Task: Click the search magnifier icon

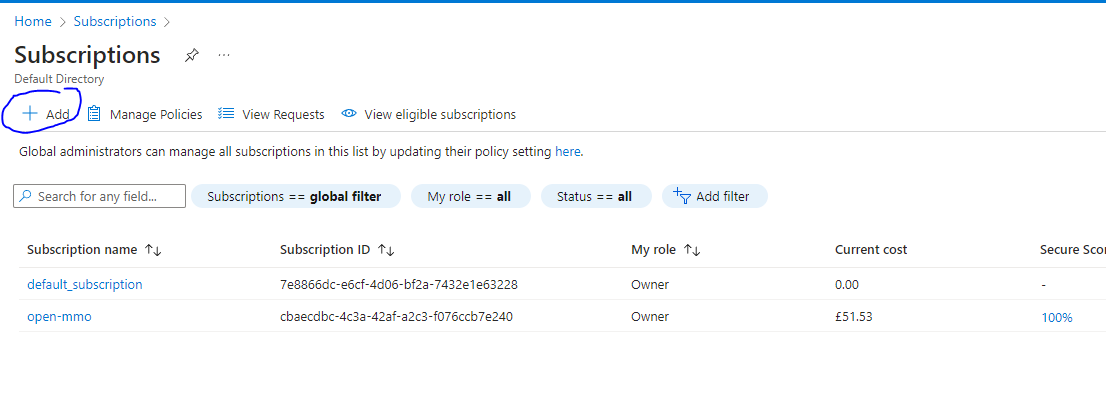Action: click(x=25, y=196)
